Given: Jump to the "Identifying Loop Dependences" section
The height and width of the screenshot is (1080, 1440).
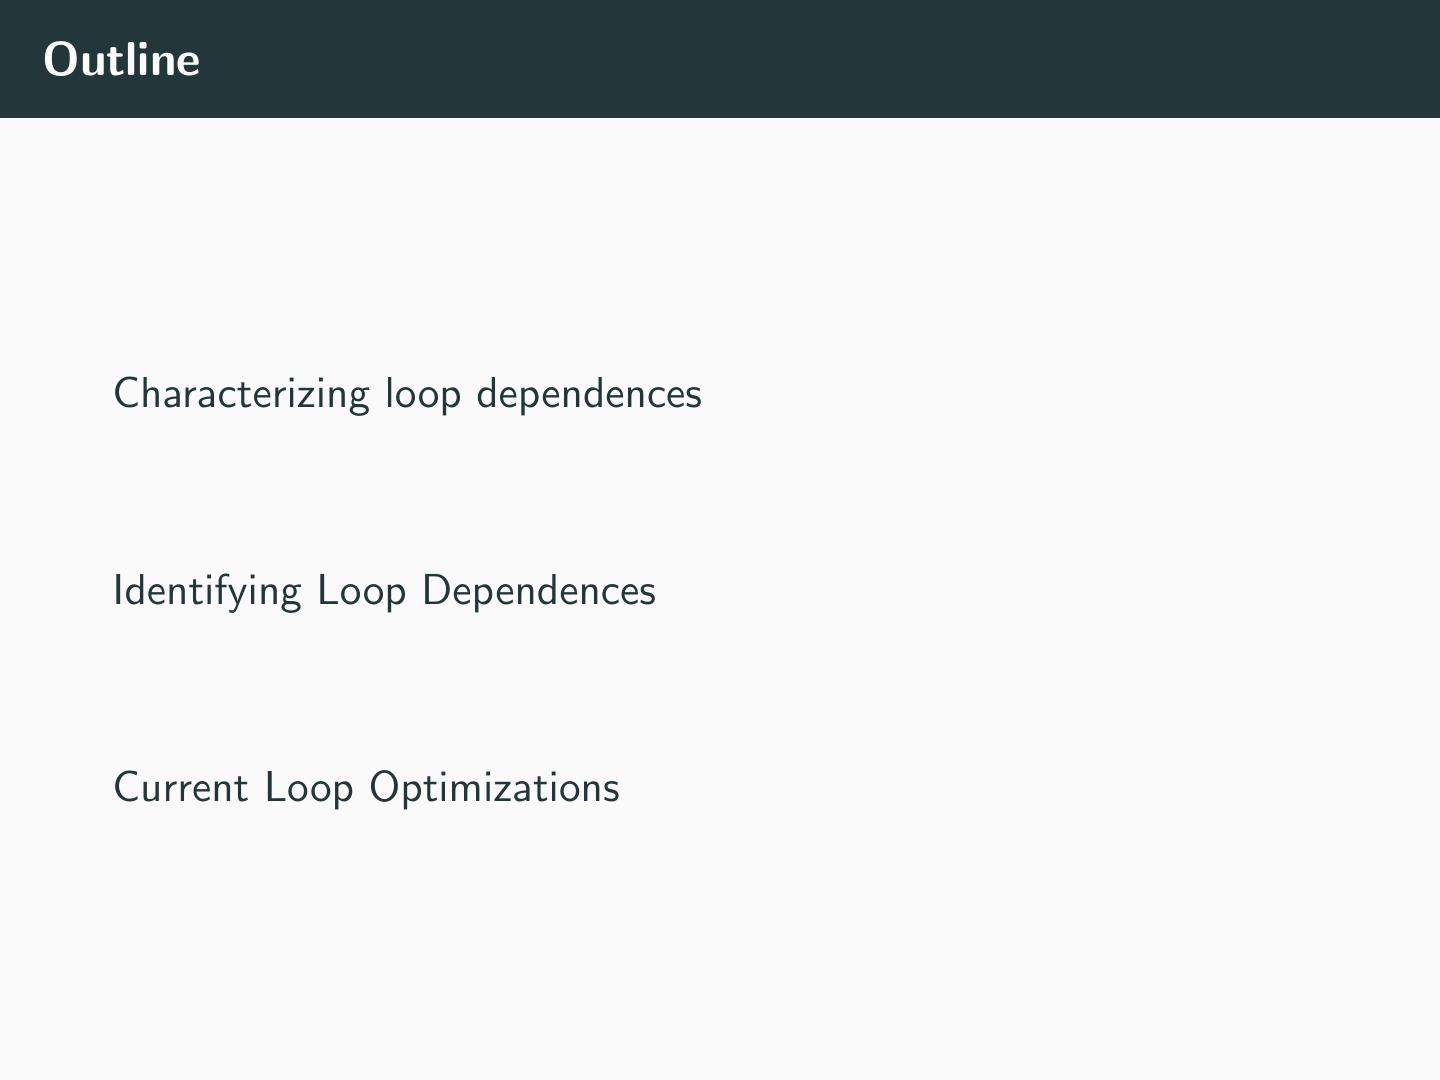Looking at the screenshot, I should coord(384,591).
